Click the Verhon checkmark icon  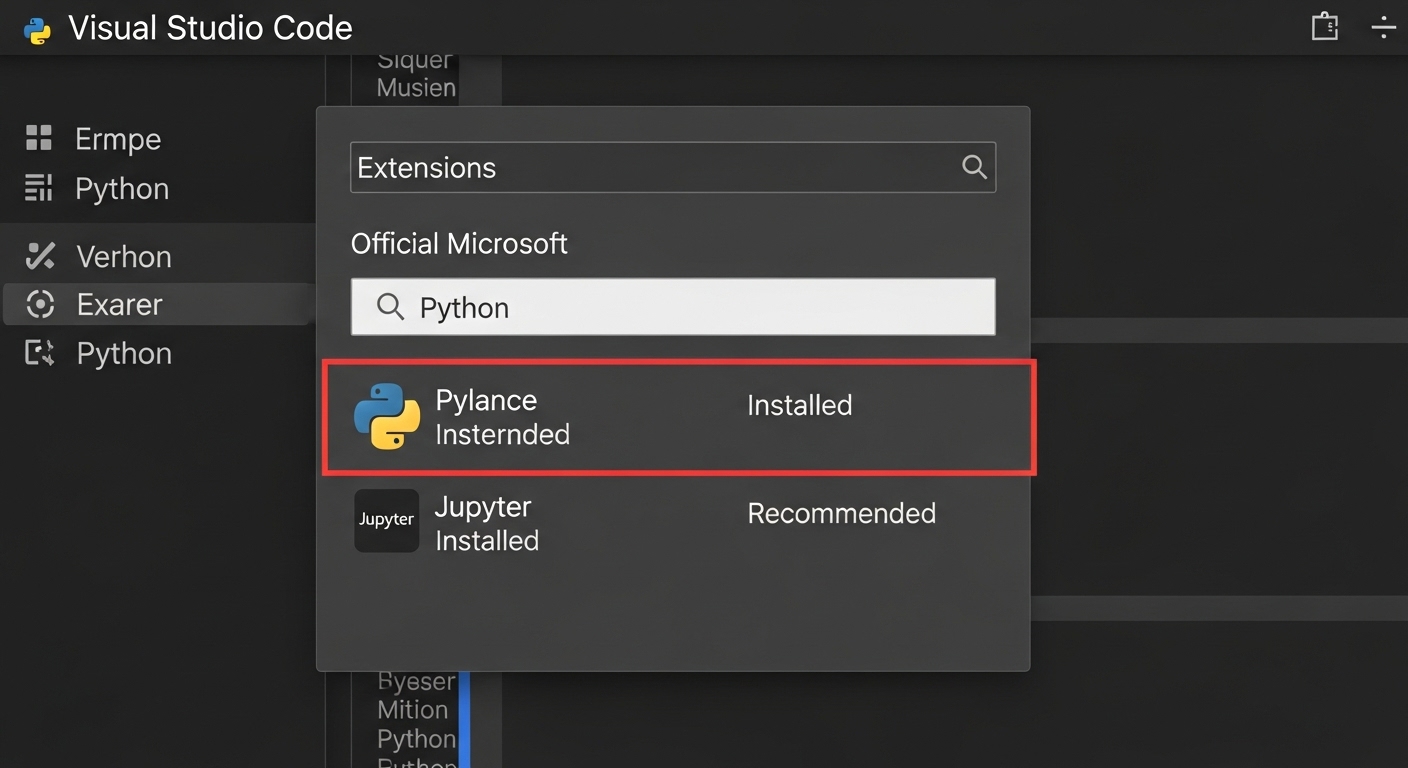[40, 256]
